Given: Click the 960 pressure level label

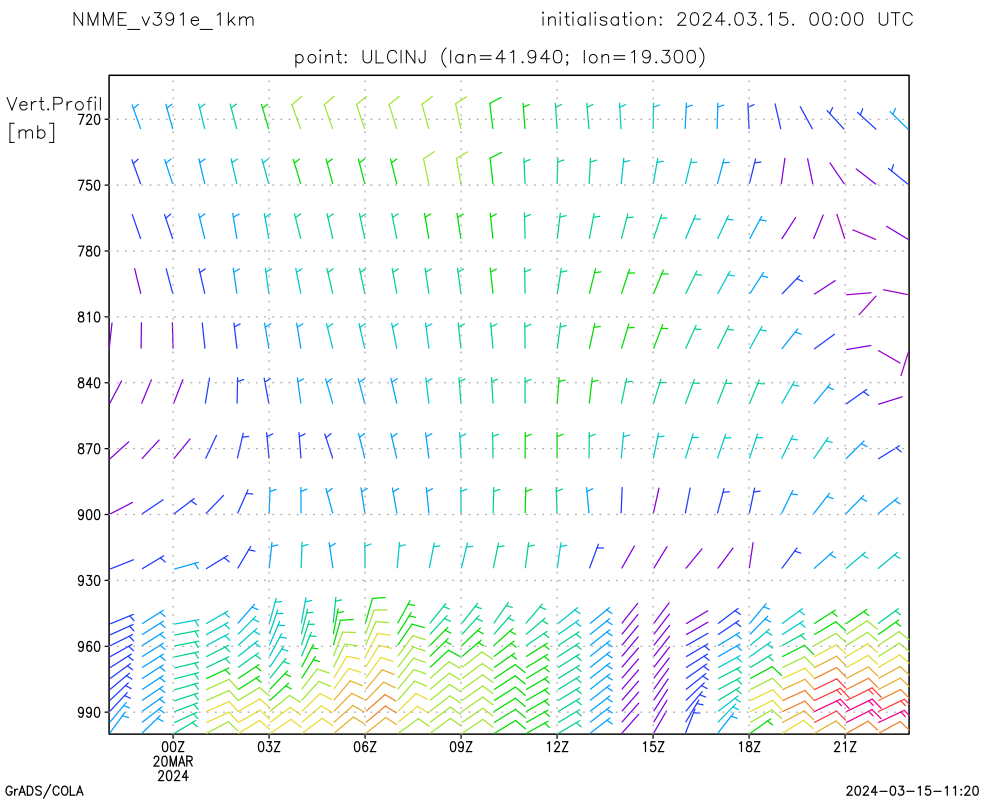Looking at the screenshot, I should pyautogui.click(x=89, y=647).
